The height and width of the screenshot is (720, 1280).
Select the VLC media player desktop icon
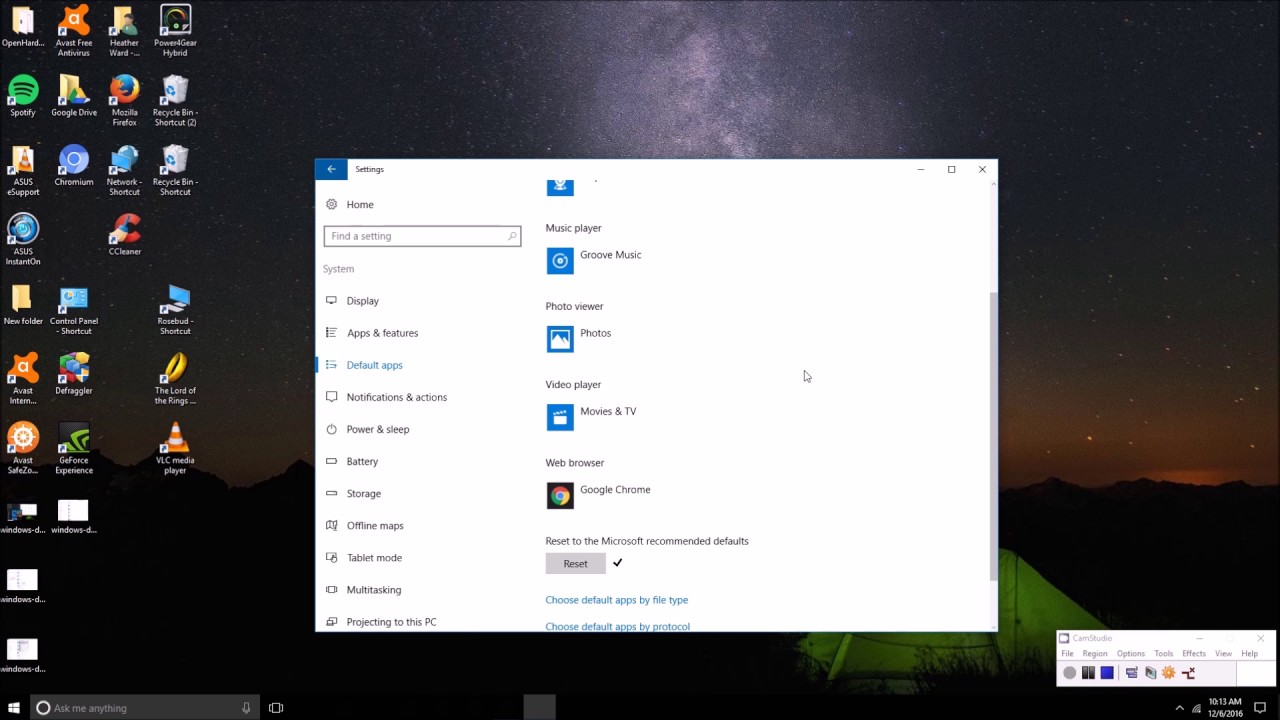pyautogui.click(x=175, y=448)
